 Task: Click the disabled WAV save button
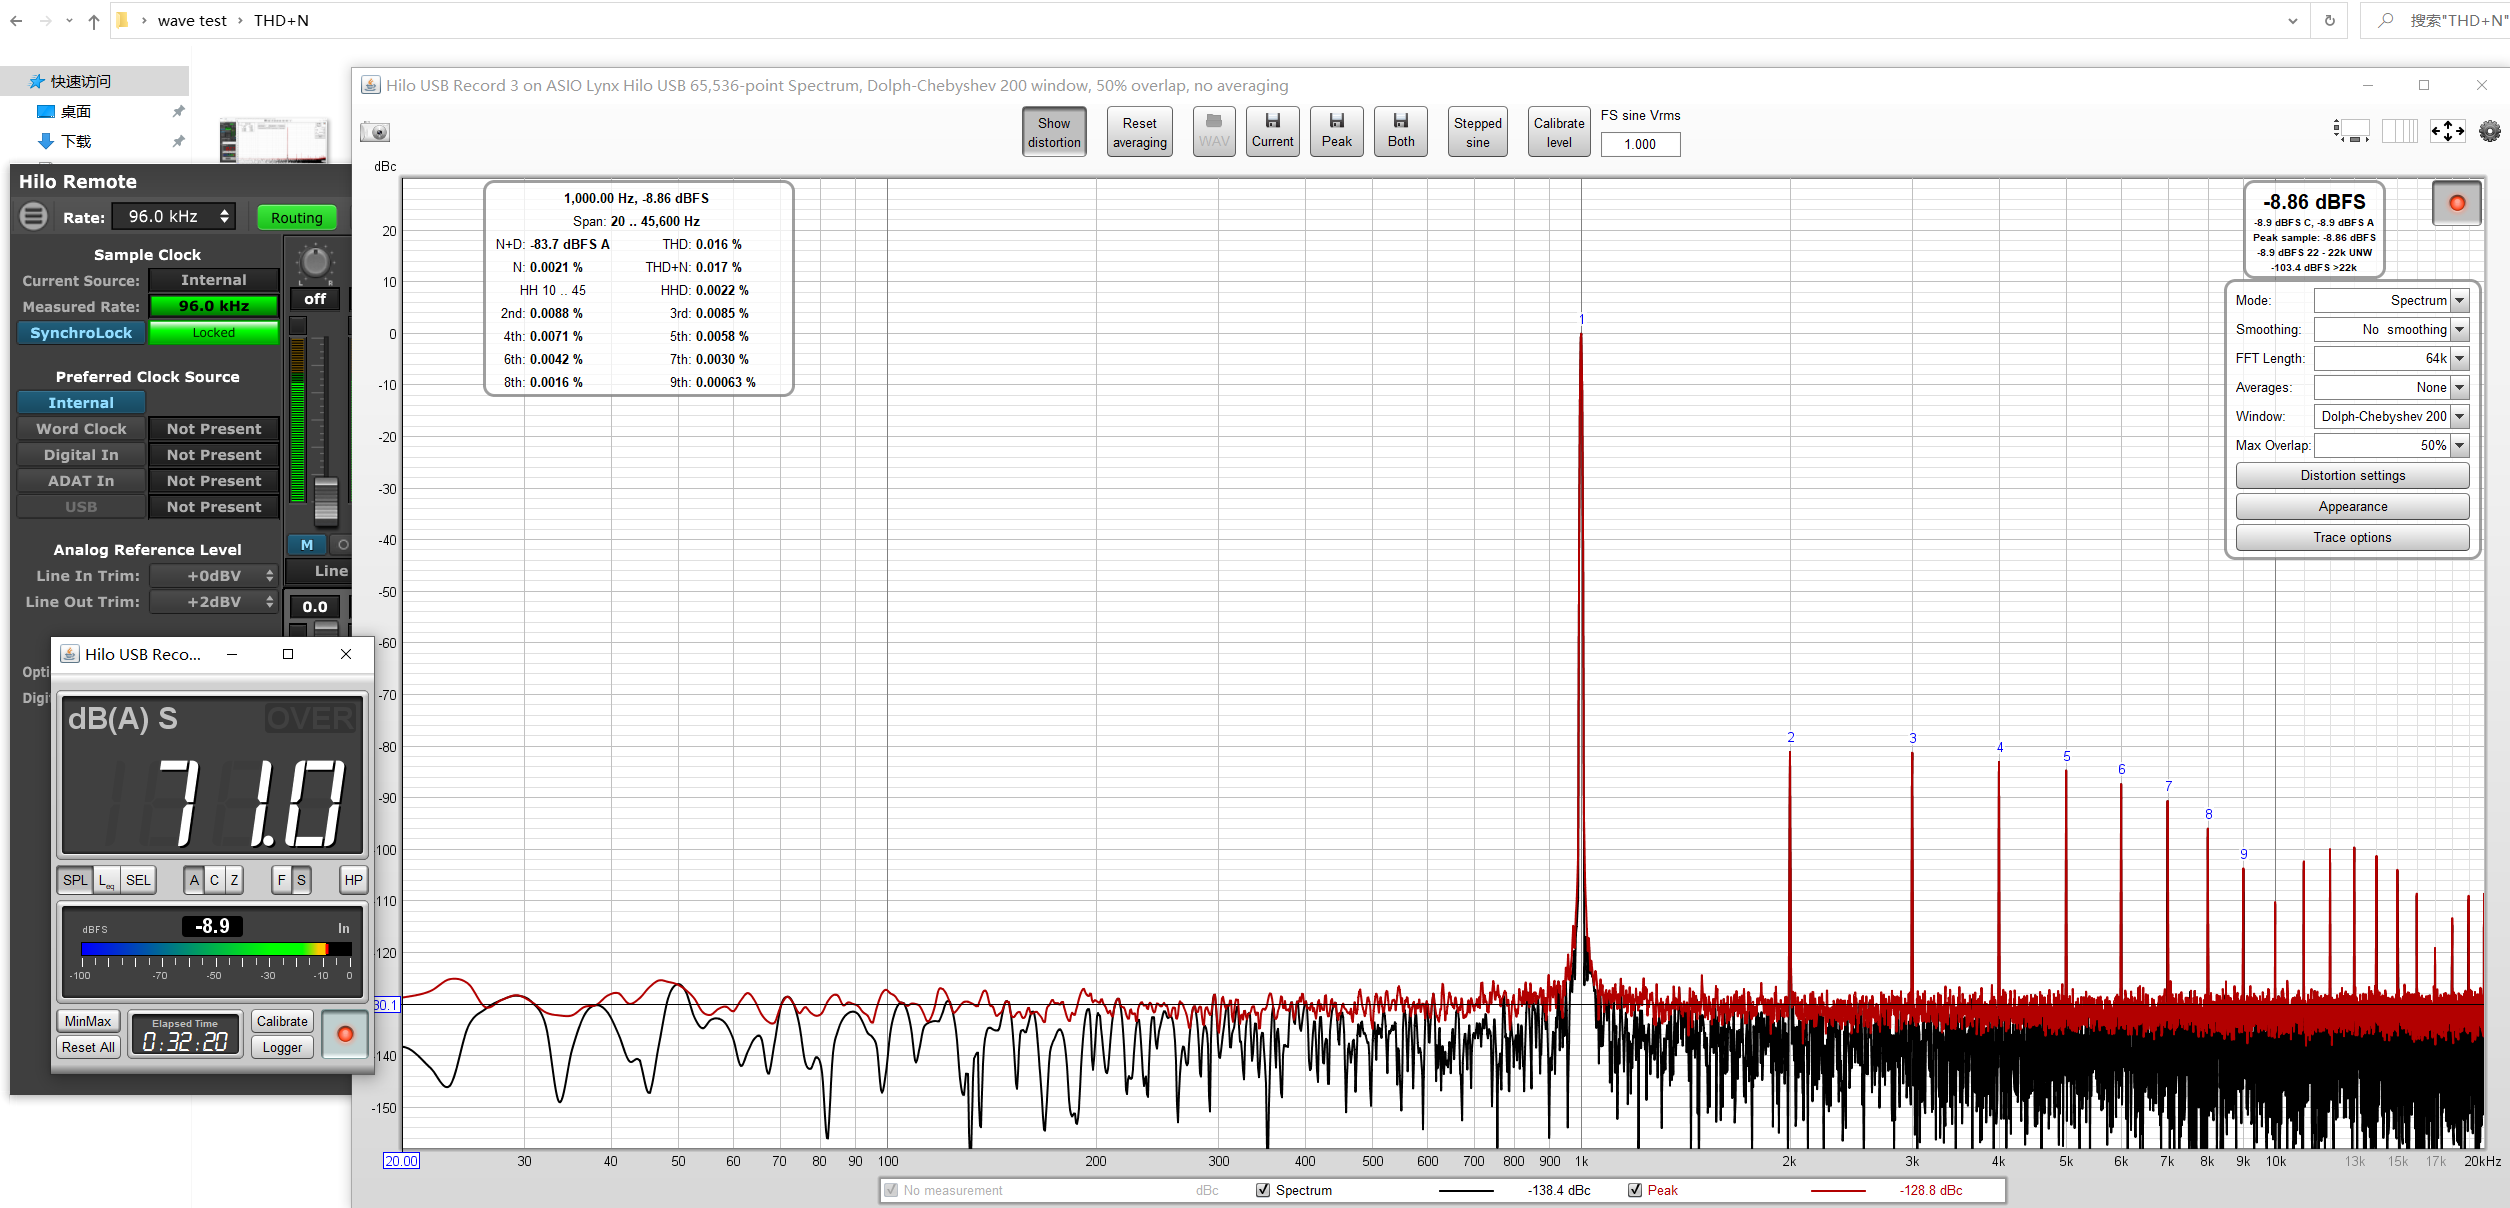coord(1213,131)
